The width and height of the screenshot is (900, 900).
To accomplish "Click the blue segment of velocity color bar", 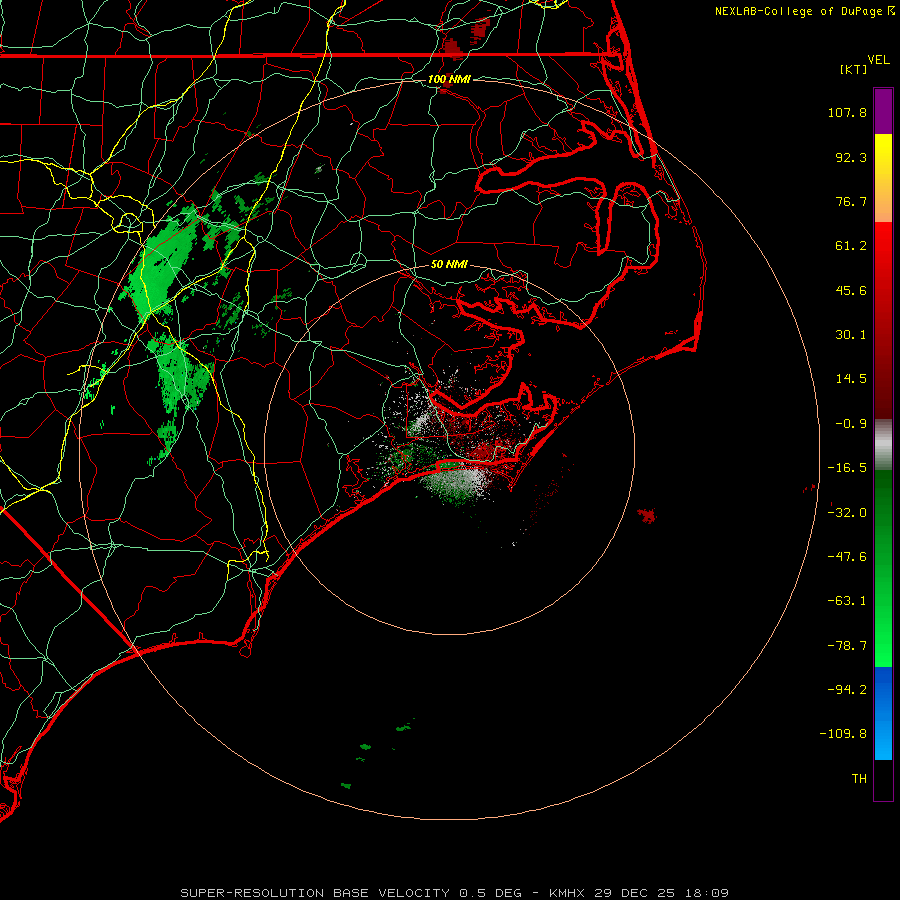I will [883, 713].
